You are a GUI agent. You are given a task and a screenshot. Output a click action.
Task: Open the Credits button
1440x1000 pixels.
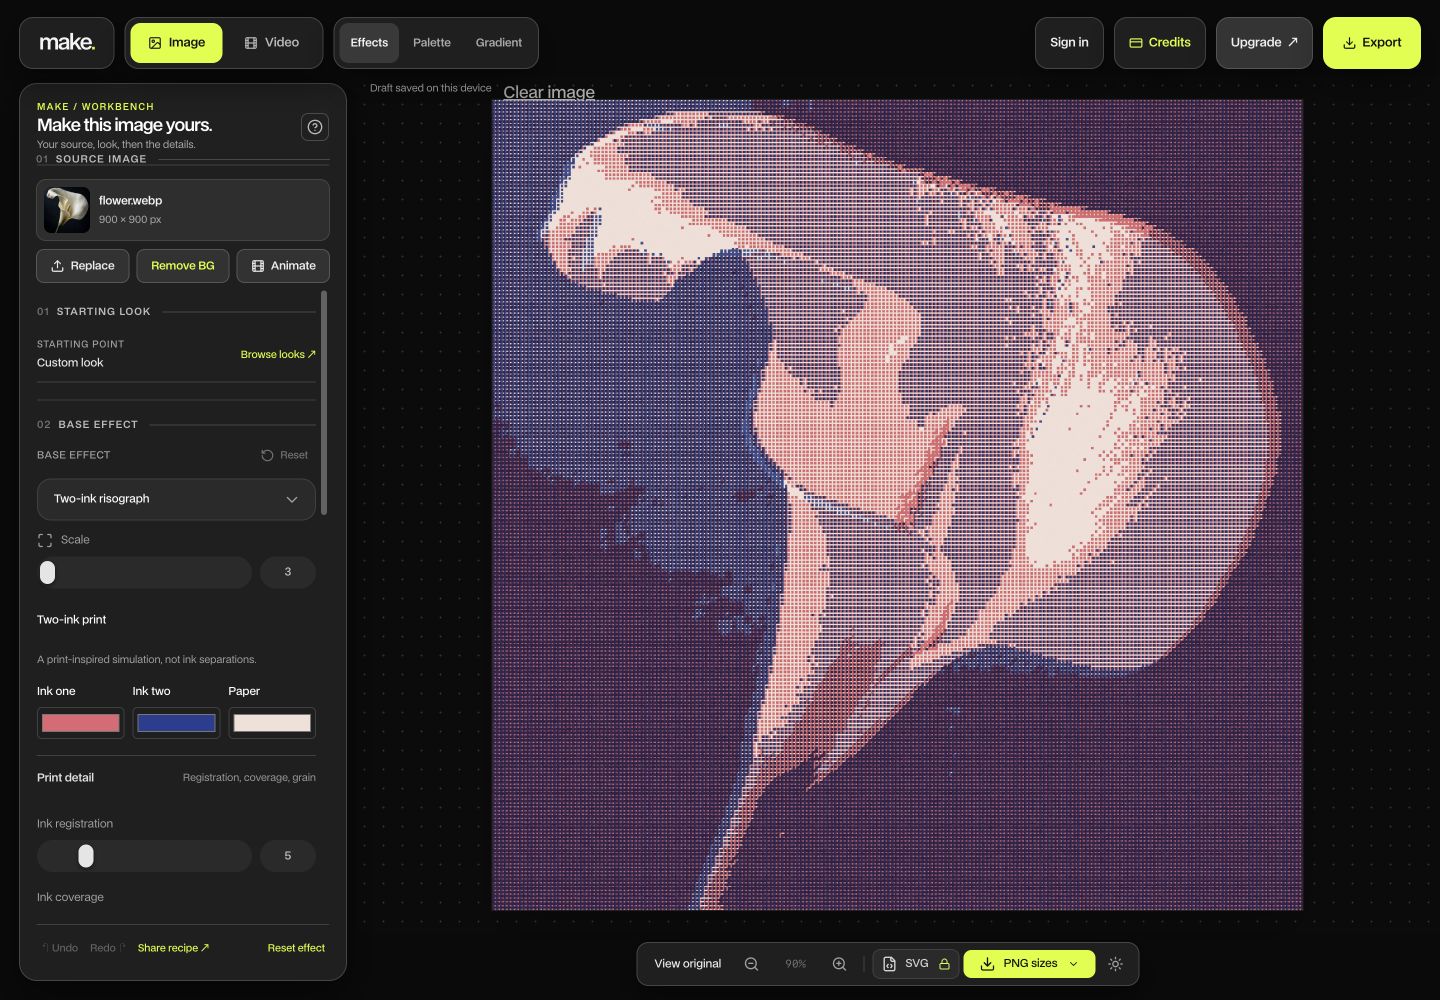point(1160,43)
